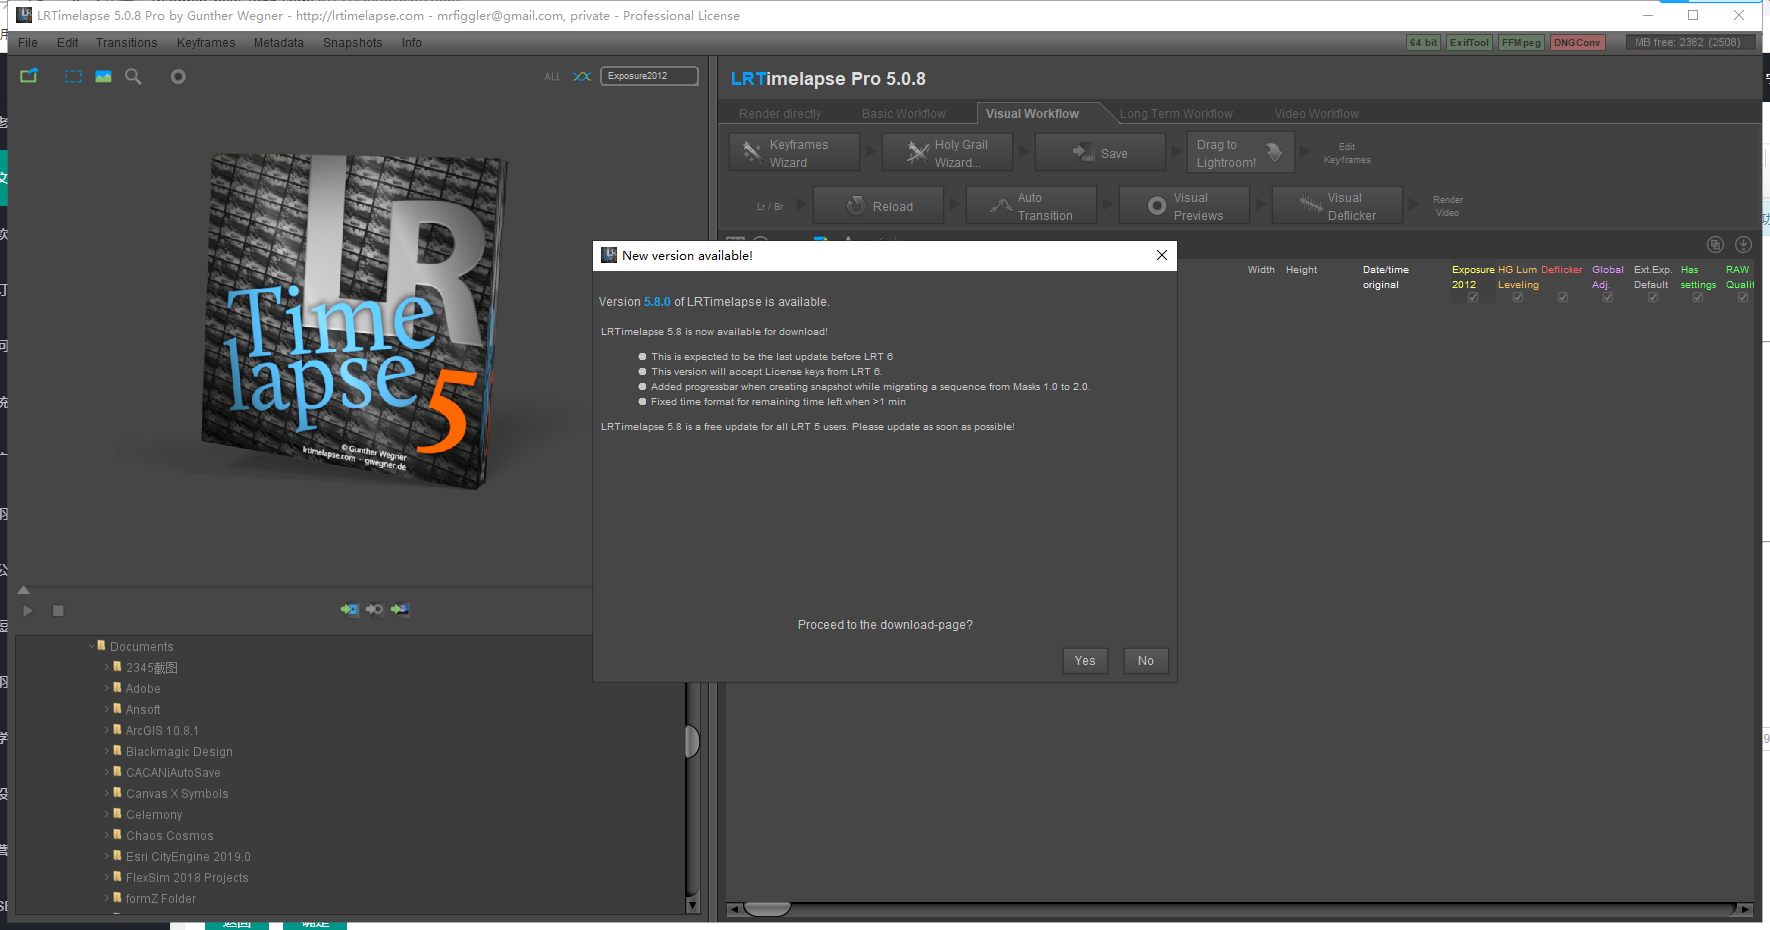Click the Save workflow button
The width and height of the screenshot is (1770, 930).
1100,153
